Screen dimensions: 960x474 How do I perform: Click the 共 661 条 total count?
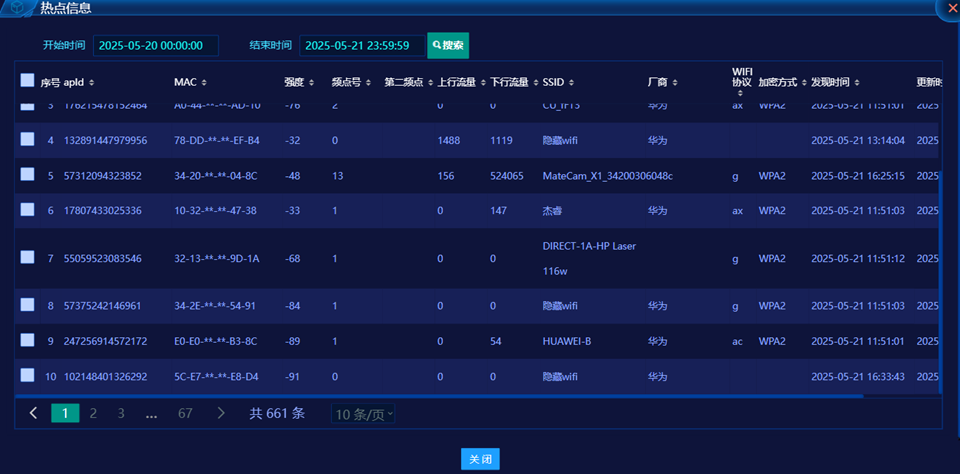[x=277, y=413]
